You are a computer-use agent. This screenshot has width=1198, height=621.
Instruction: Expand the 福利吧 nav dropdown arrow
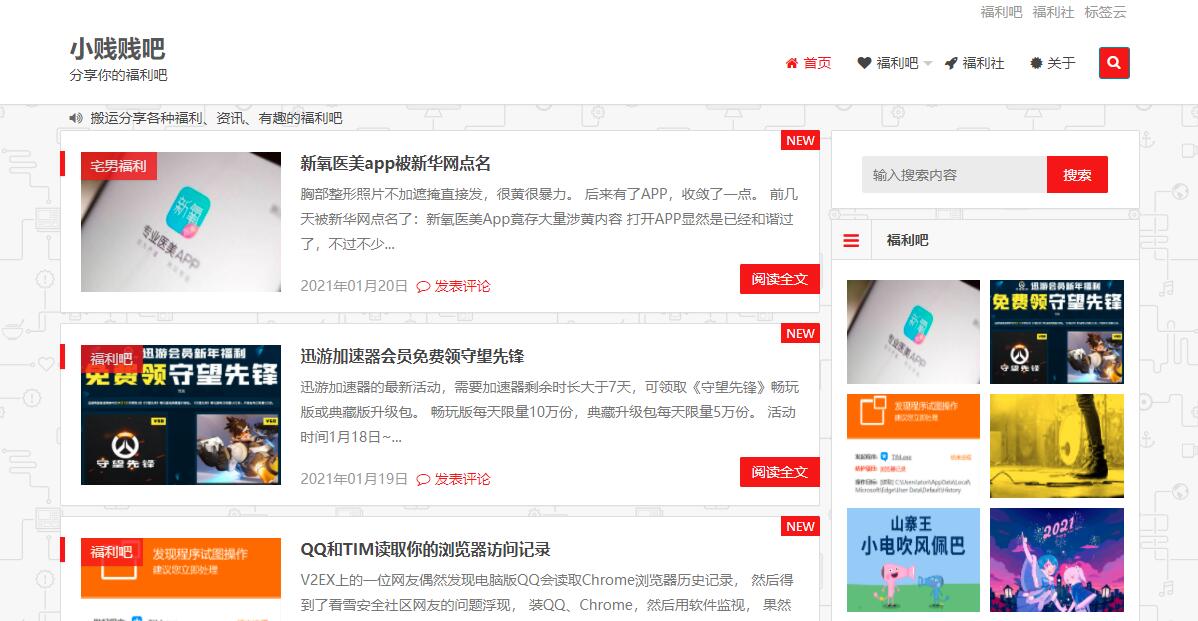pyautogui.click(x=928, y=63)
